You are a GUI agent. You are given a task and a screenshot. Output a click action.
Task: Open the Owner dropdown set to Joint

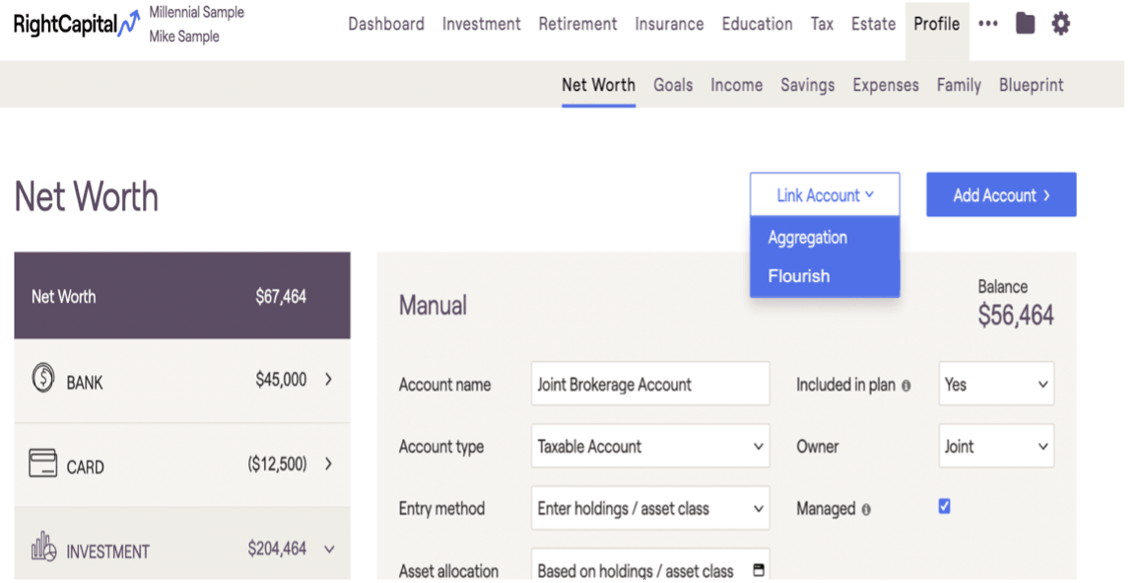pos(996,447)
